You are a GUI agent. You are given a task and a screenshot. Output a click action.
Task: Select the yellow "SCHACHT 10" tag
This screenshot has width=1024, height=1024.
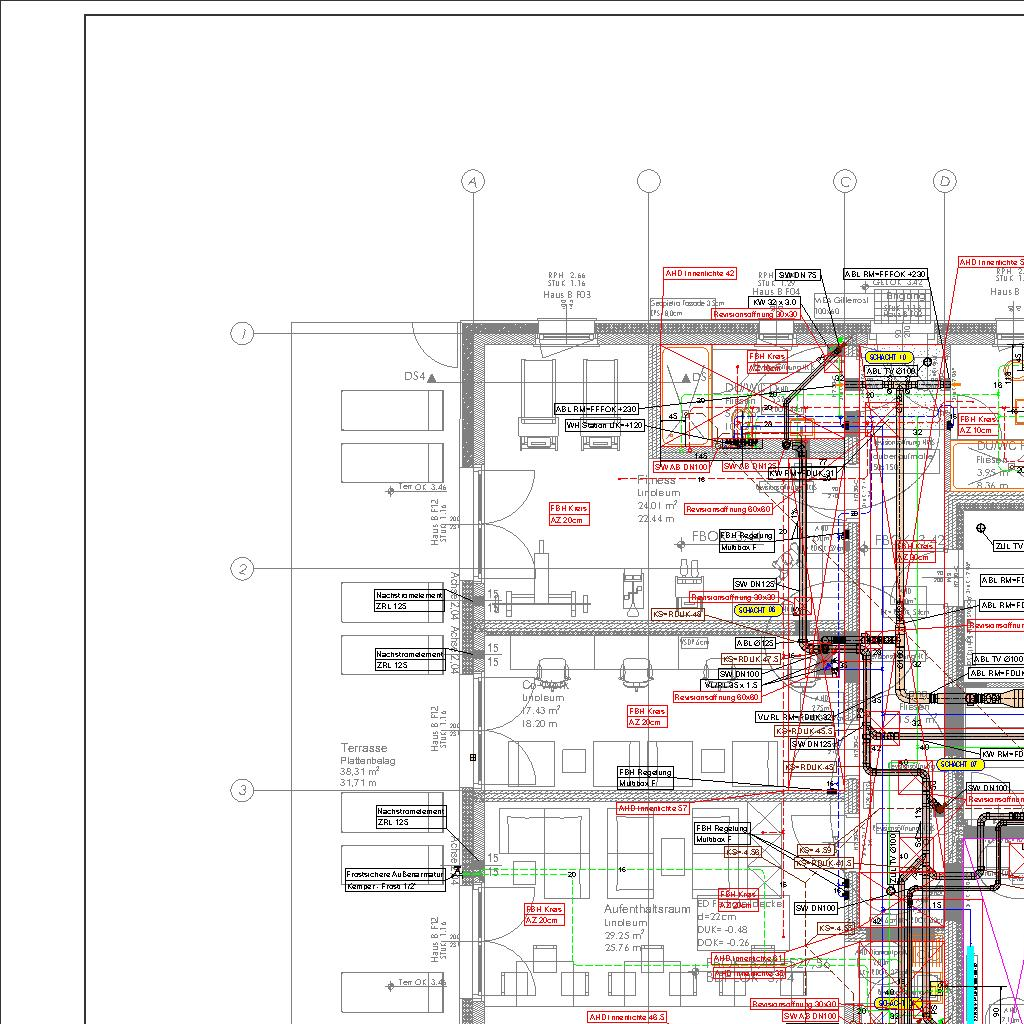pos(889,357)
